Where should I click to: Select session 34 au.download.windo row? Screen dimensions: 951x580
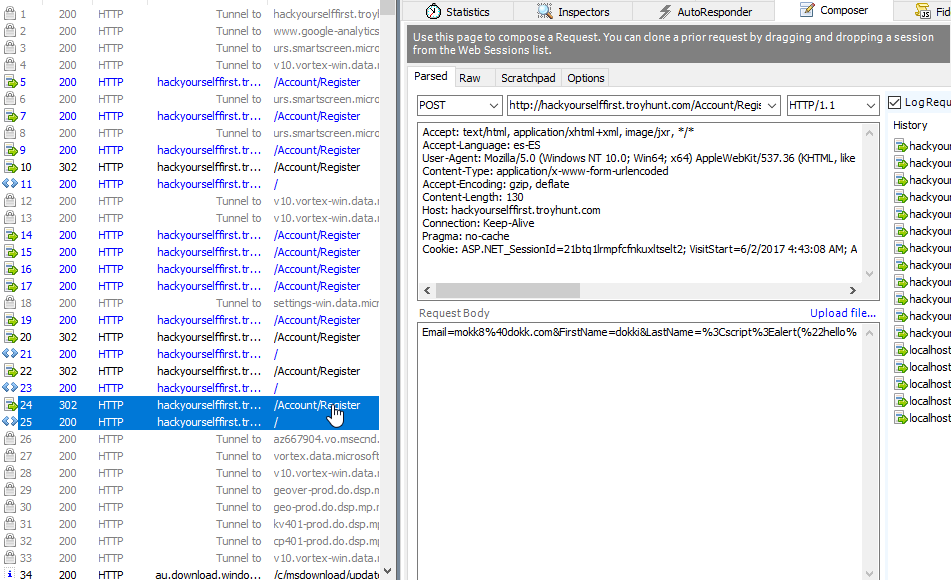191,574
